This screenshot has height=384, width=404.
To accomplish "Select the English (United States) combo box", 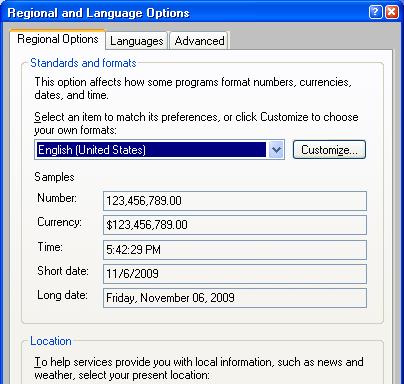I will pyautogui.click(x=159, y=150).
